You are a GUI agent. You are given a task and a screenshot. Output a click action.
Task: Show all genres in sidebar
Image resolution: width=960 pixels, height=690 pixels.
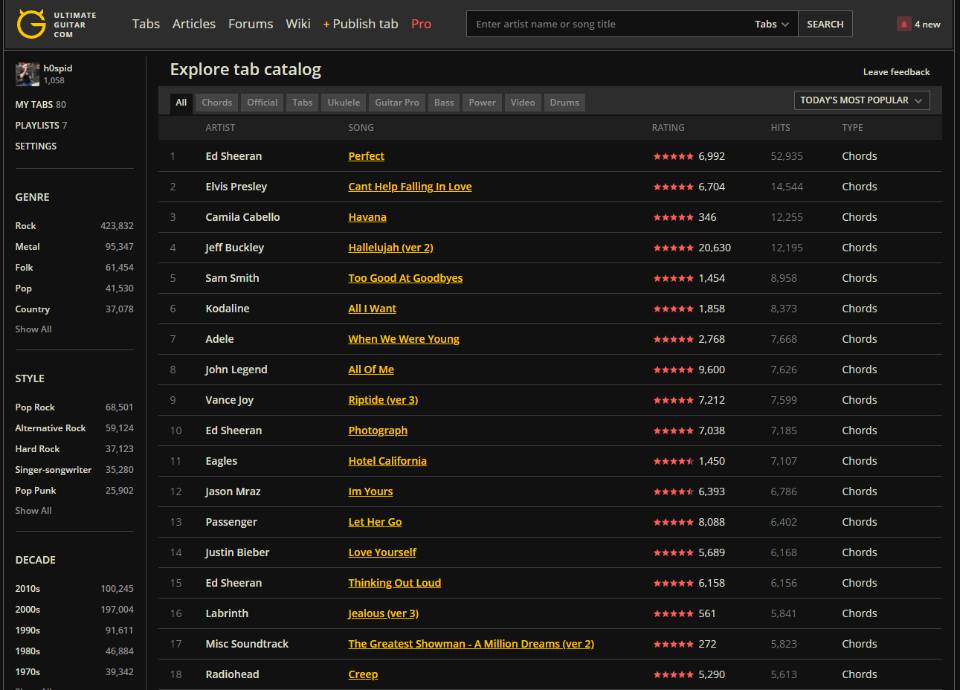tap(33, 329)
